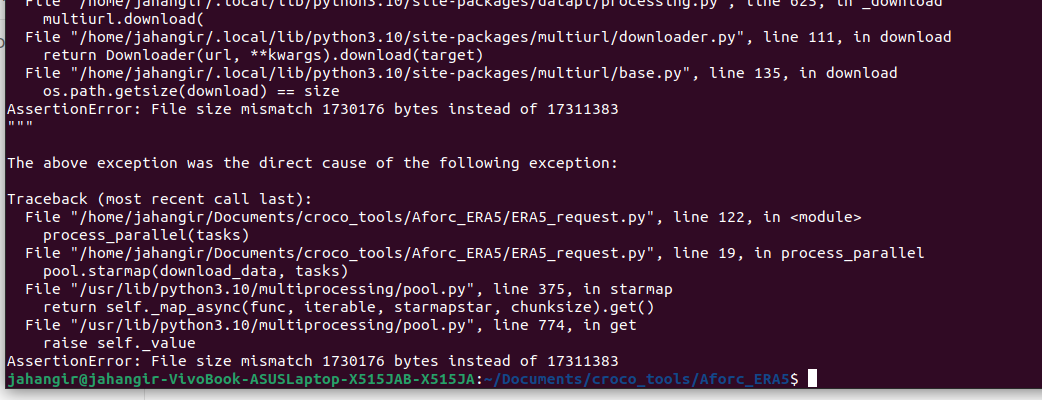
Task: Click the first AssertionError line above the triple quotes
Action: tap(312, 109)
